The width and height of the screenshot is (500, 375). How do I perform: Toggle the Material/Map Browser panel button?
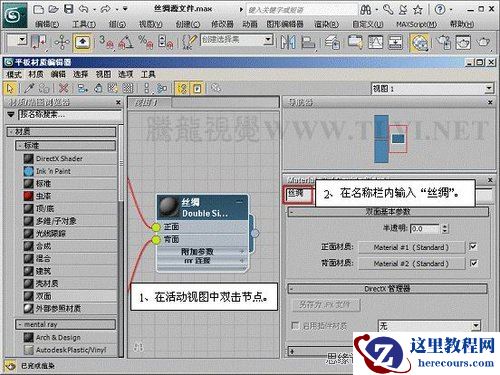pos(182,88)
